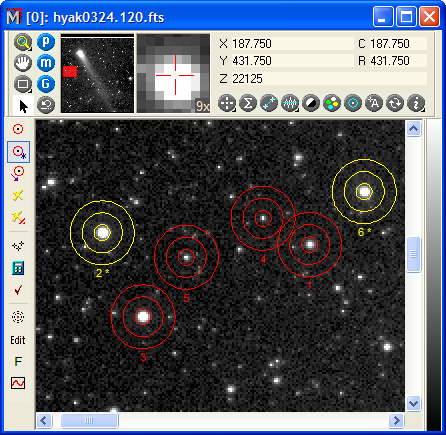Image resolution: width=446 pixels, height=435 pixels.
Task: Click the blue P button
Action: click(46, 42)
